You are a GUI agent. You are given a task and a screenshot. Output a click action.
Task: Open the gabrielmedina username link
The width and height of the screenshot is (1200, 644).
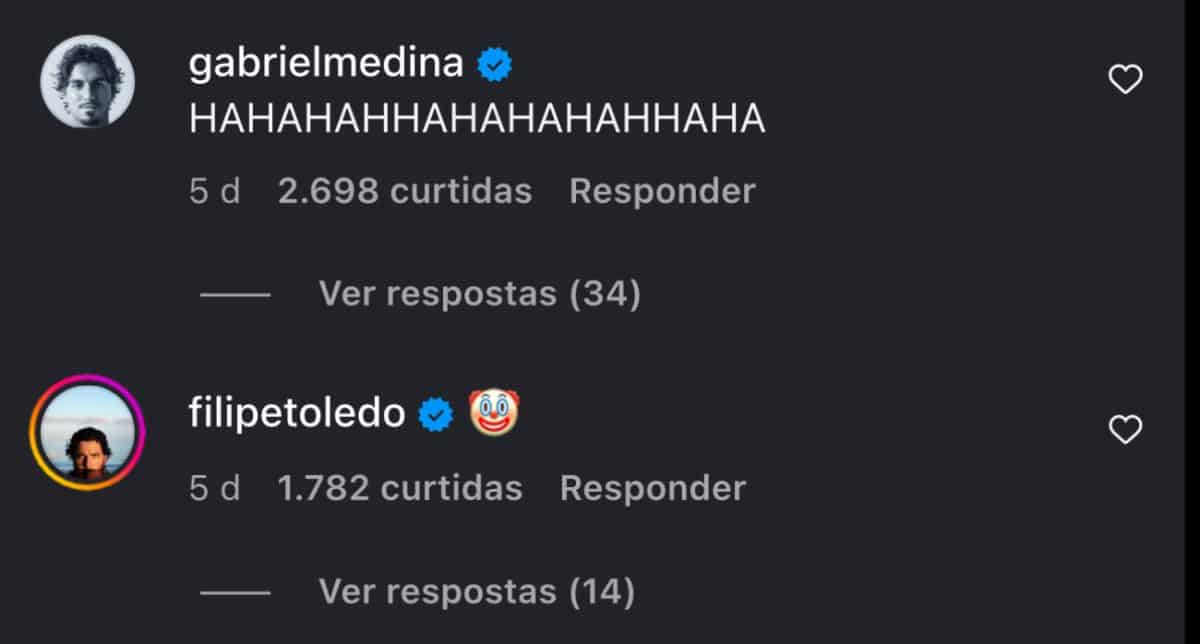coord(326,65)
